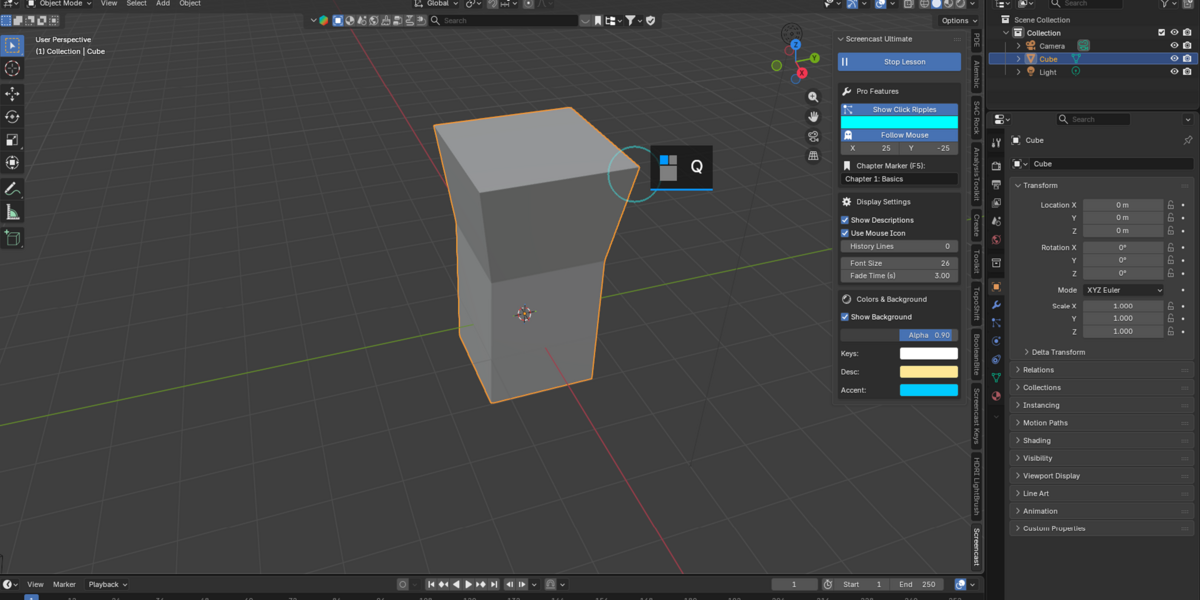Uncheck Show Descriptions checkbox
The image size is (1200, 600).
tap(845, 220)
